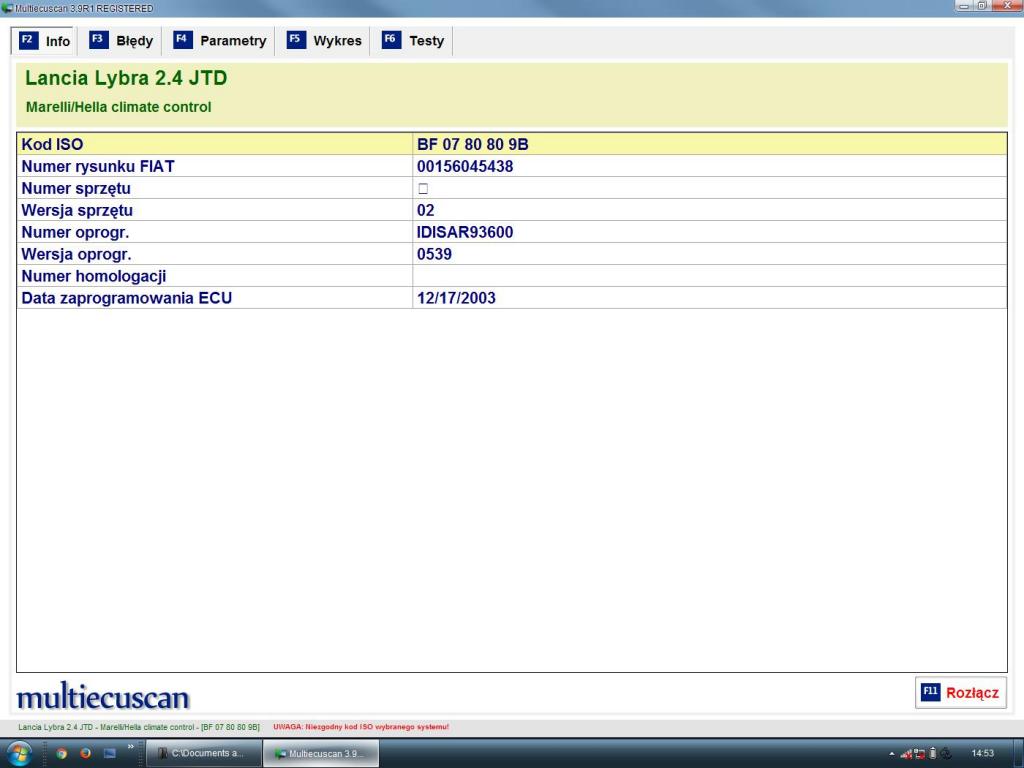Click the multiecuscan logo
Viewport: 1024px width, 768px height.
point(103,696)
